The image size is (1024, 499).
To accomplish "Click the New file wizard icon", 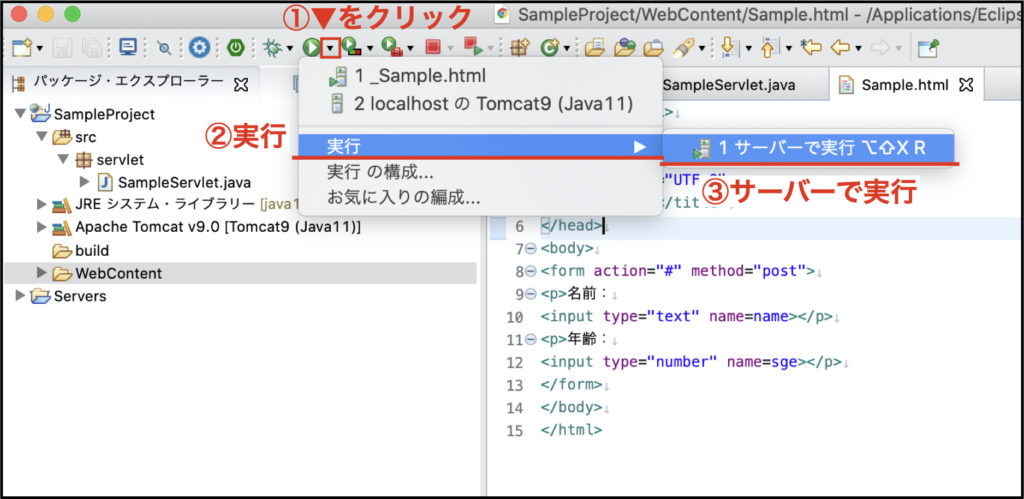I will (x=22, y=47).
